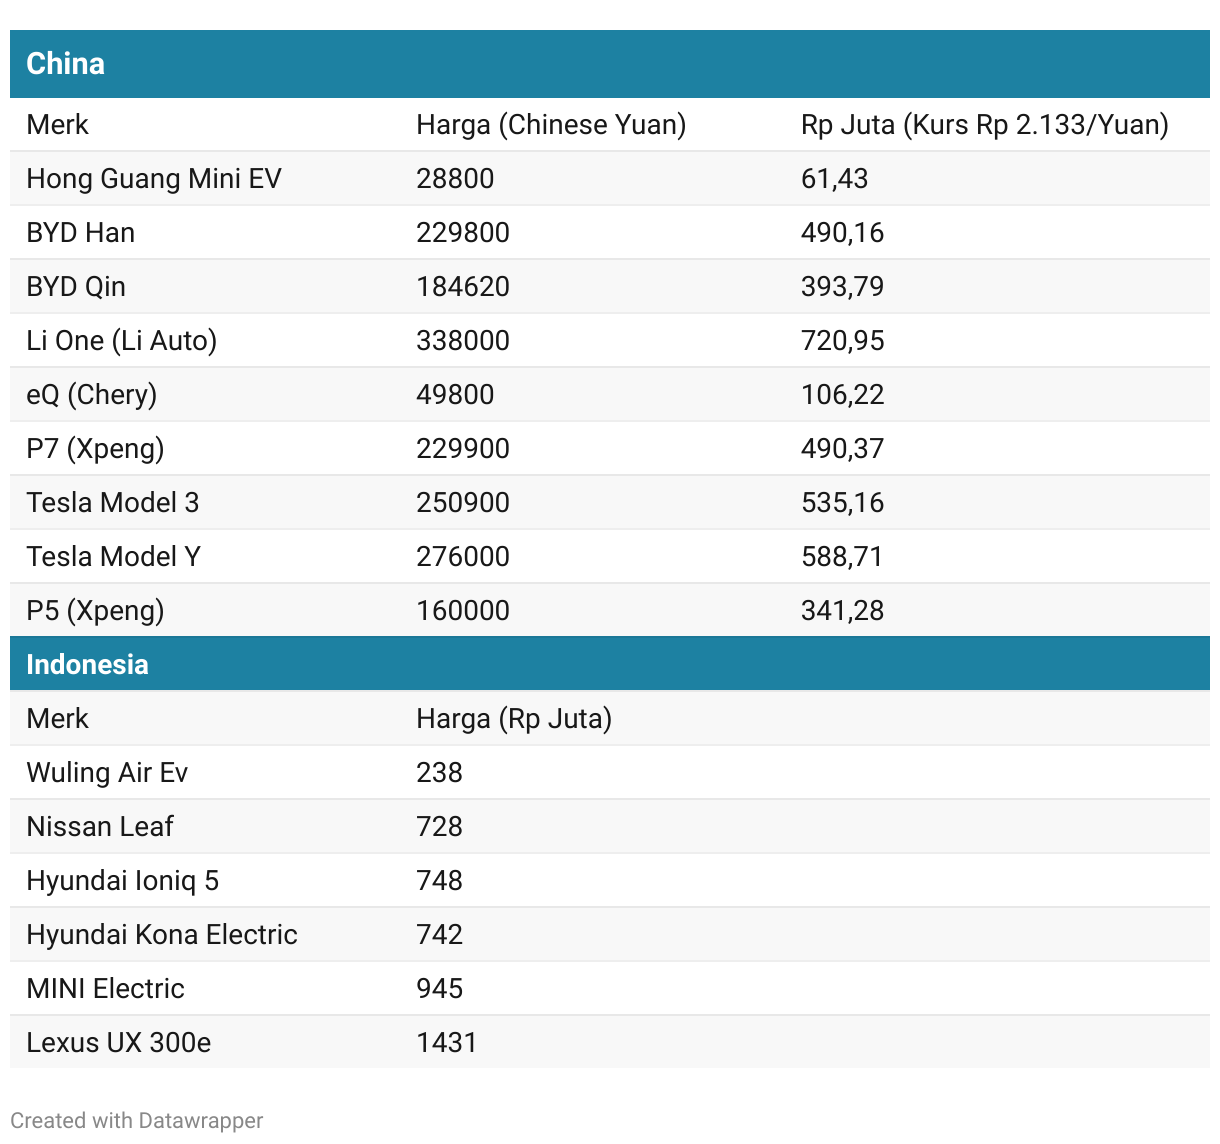The image size is (1220, 1144).
Task: Click the 'Harga (Rp Juta)' column header
Action: [514, 719]
